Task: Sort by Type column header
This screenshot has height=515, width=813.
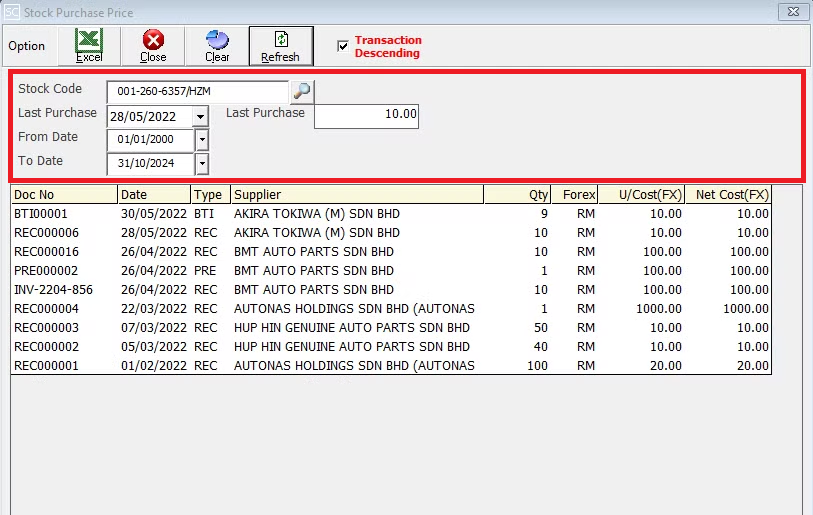Action: click(211, 194)
